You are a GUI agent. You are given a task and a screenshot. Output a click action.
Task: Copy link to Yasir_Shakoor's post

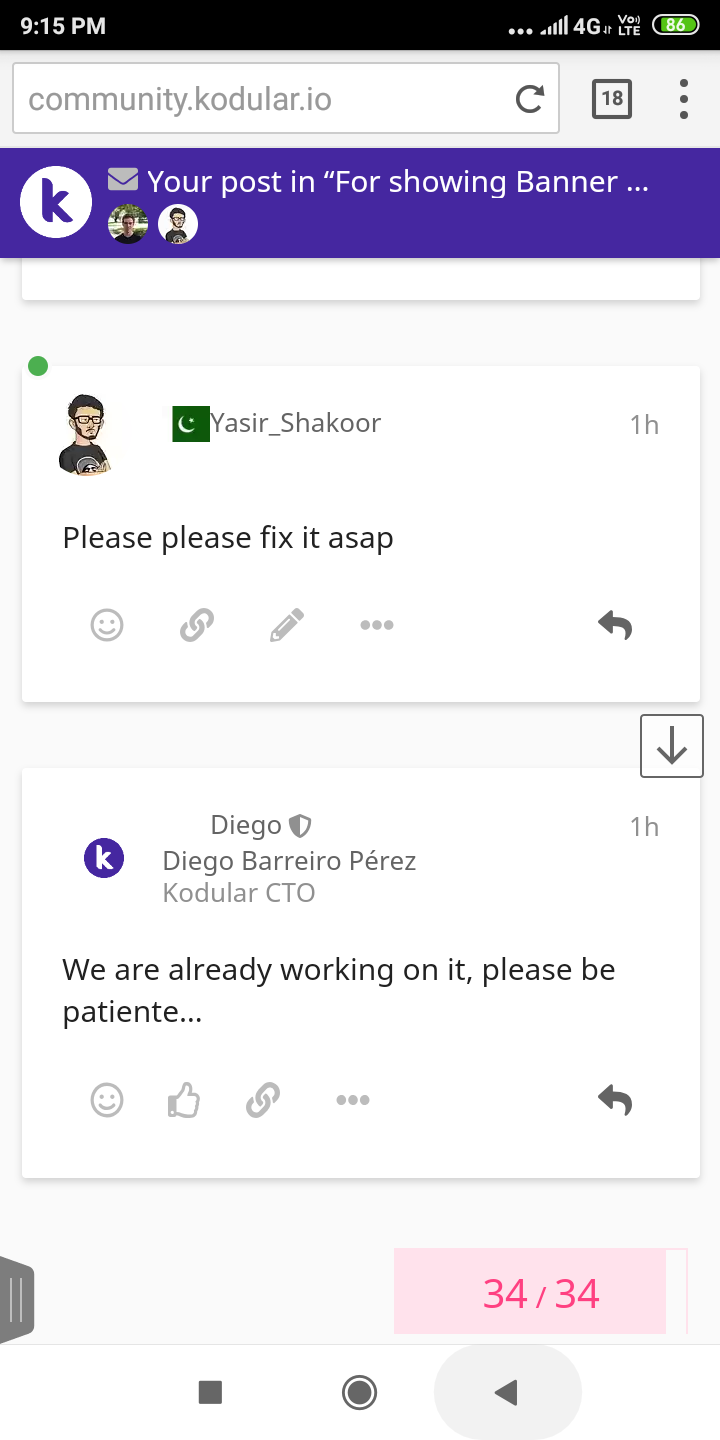click(196, 626)
